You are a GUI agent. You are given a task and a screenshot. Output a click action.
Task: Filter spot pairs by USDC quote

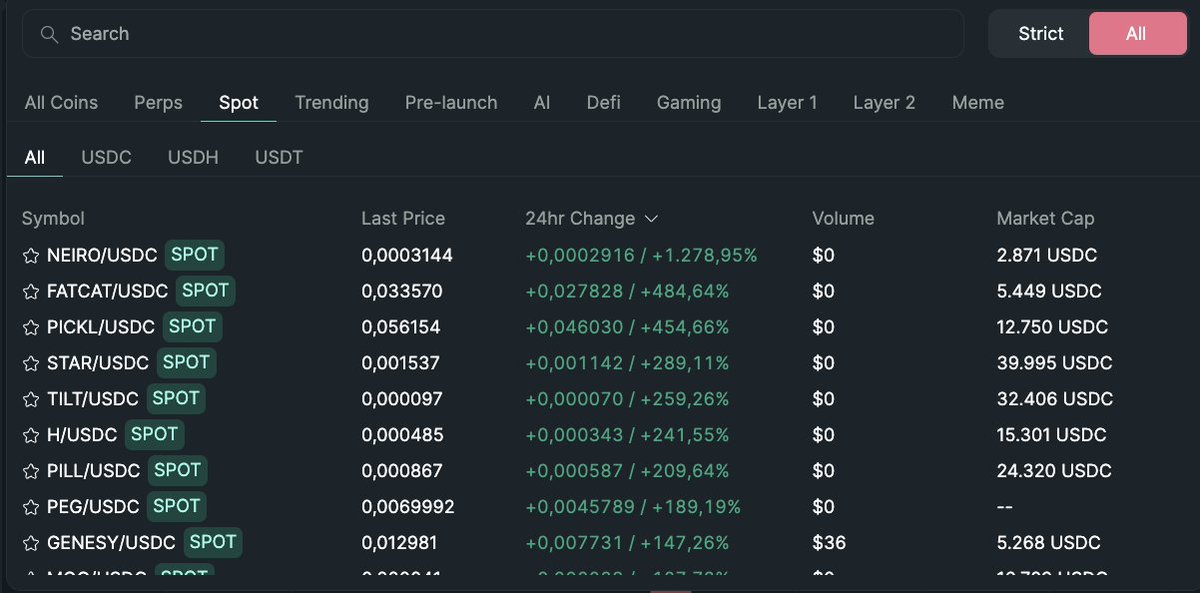coord(106,158)
